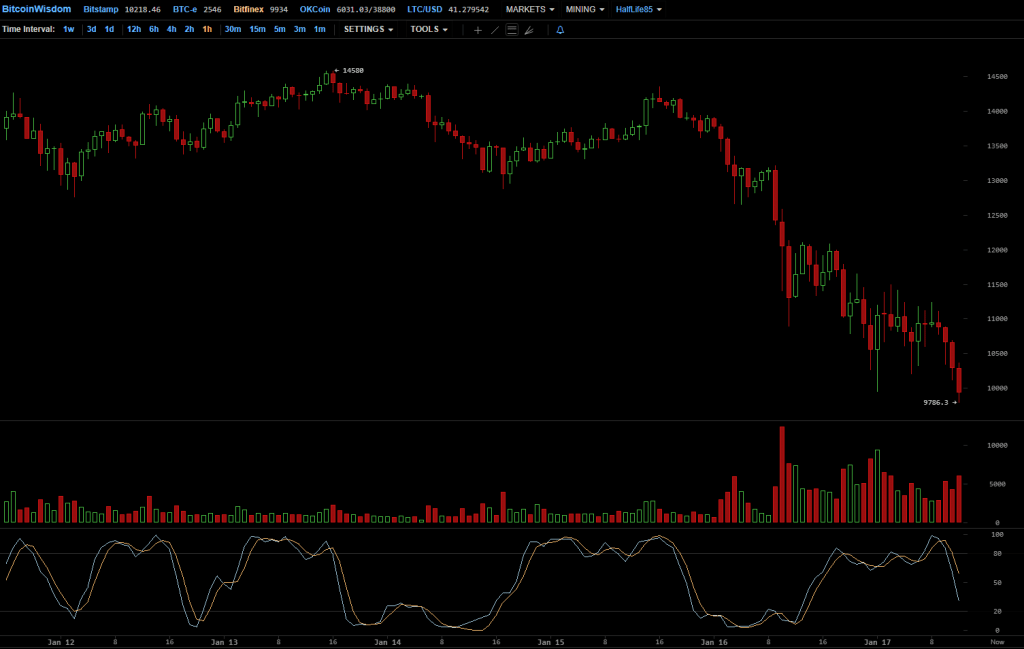
Task: Open the OKCoin market link
Action: 315,9
